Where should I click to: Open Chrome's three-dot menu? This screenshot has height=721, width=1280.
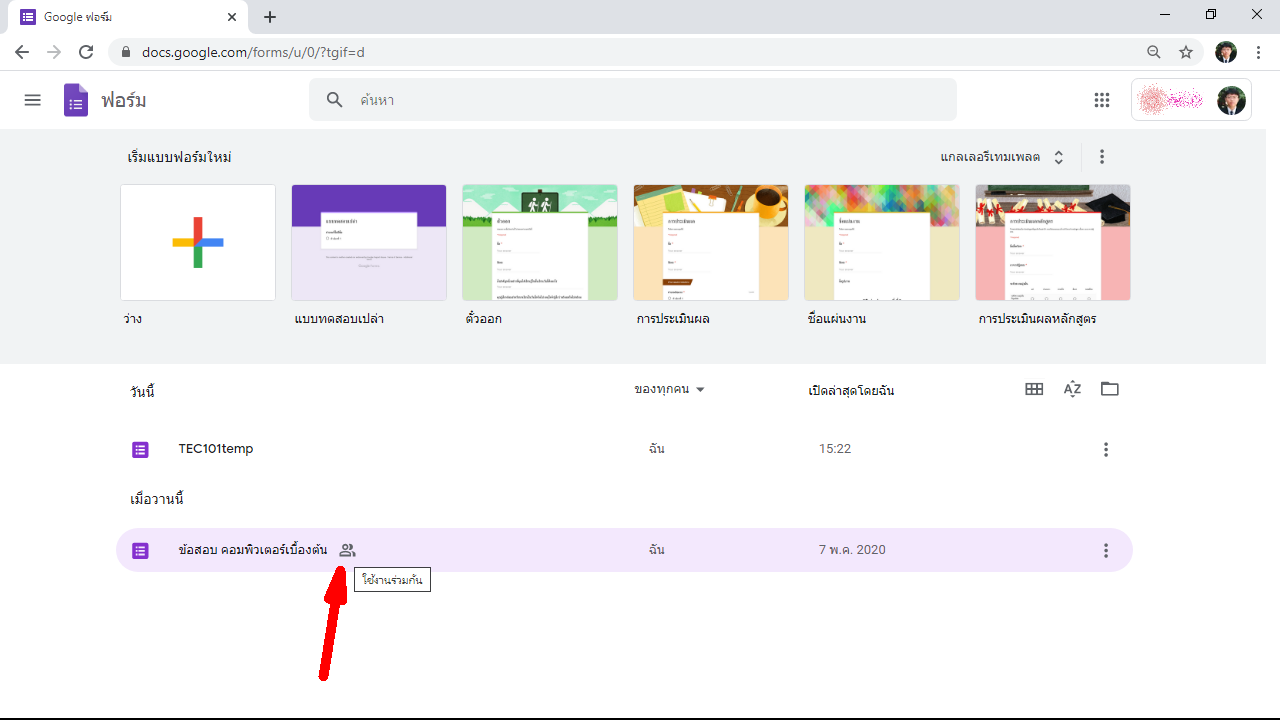1258,52
